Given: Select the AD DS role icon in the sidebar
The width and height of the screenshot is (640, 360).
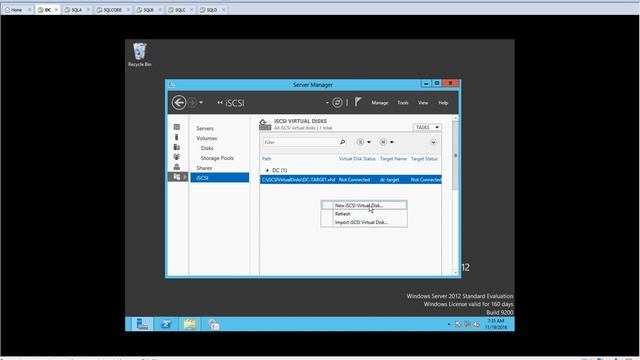Looking at the screenshot, I should [177, 157].
